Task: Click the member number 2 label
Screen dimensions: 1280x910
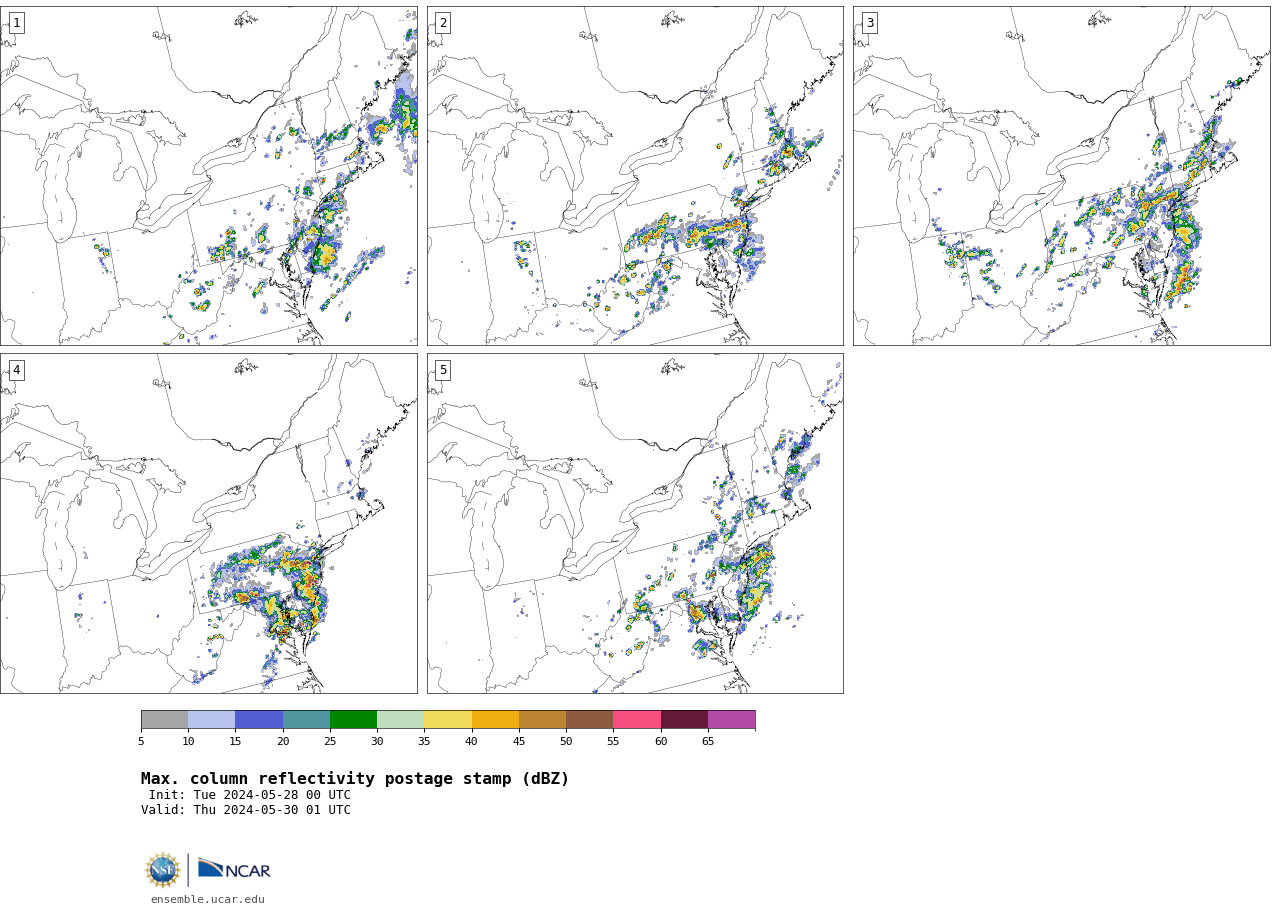Action: point(443,23)
